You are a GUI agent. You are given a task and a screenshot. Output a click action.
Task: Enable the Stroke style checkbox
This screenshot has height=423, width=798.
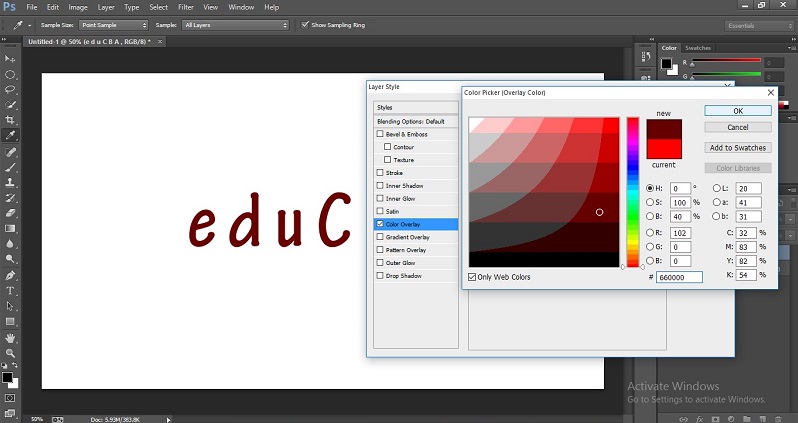(x=380, y=173)
